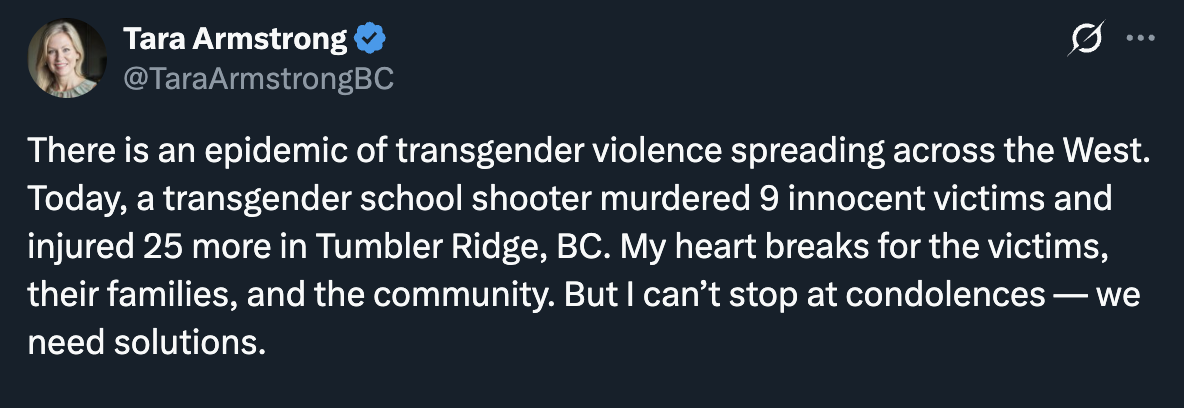Open the Grok explain-this-post icon

pyautogui.click(x=1087, y=41)
